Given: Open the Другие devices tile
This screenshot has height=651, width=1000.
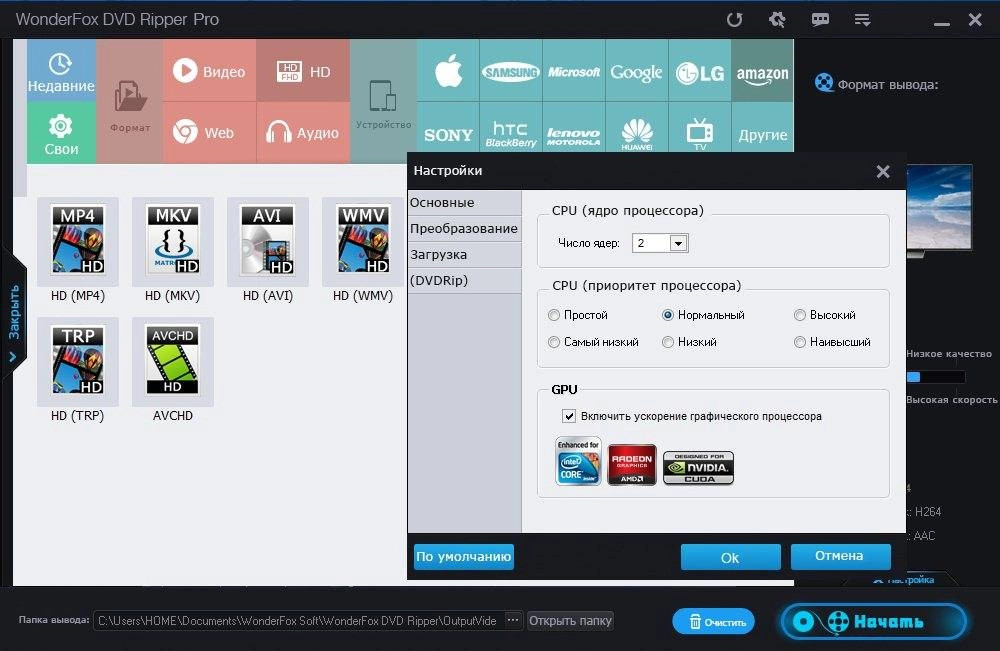Looking at the screenshot, I should [763, 128].
